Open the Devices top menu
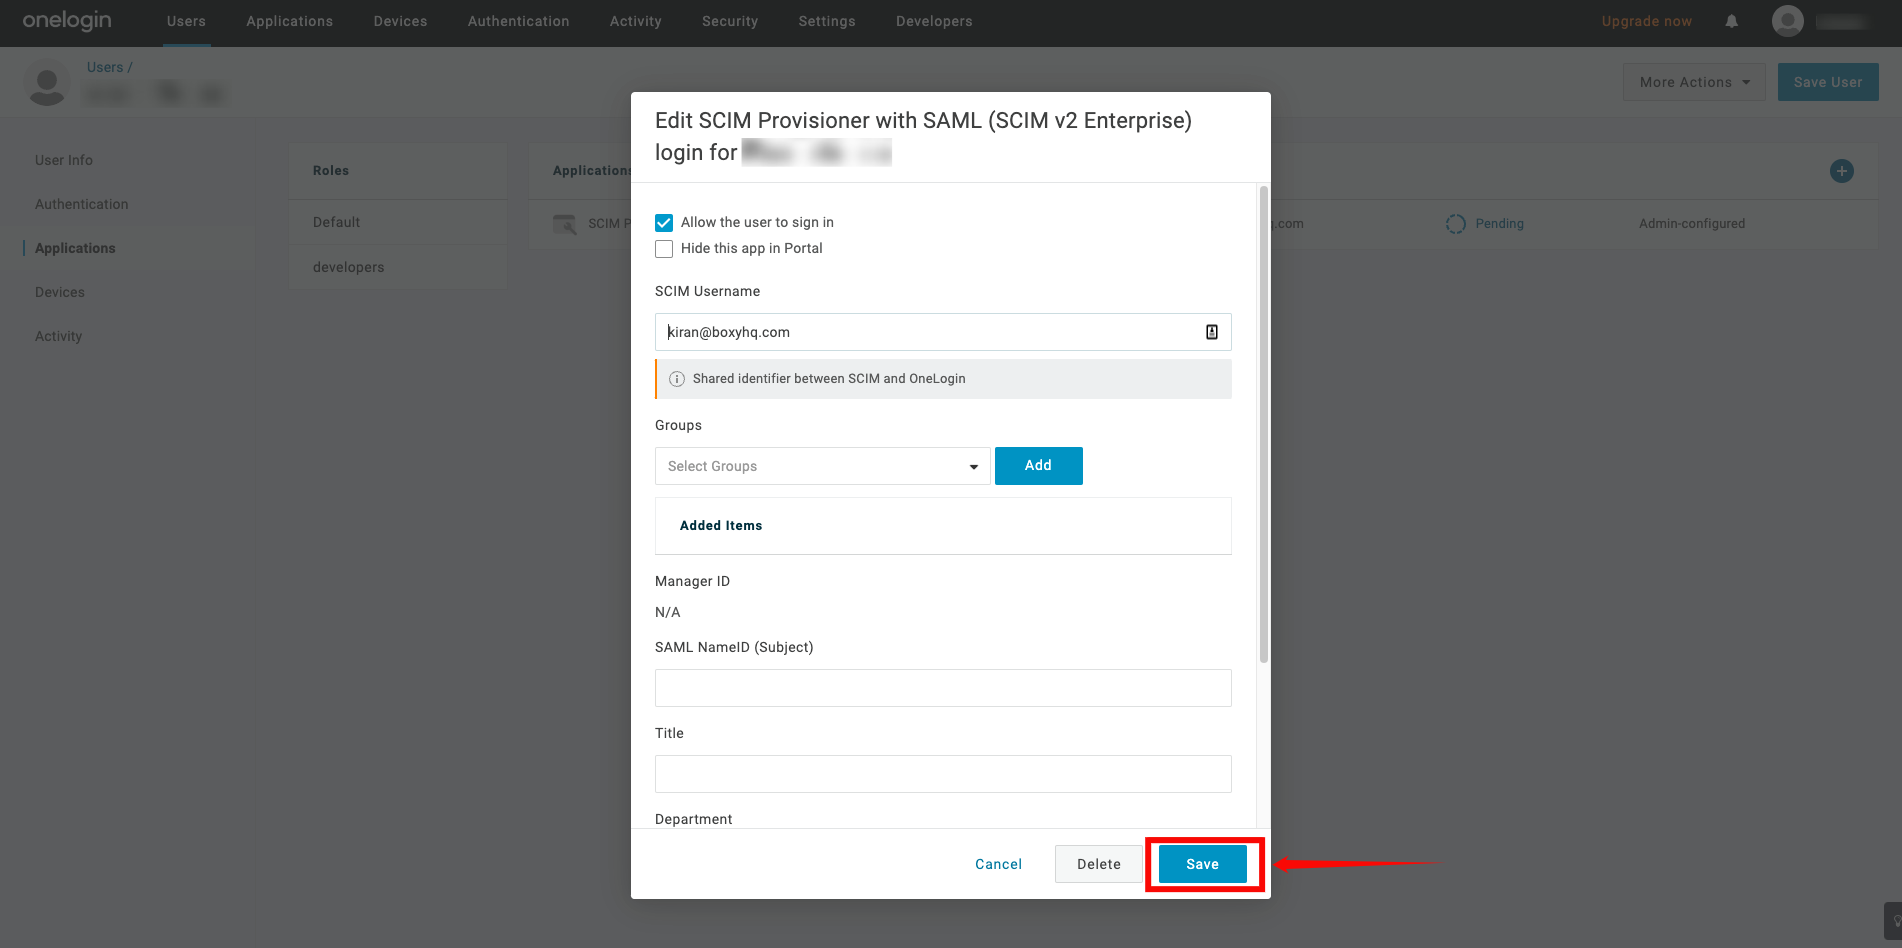Viewport: 1902px width, 948px height. (x=400, y=21)
